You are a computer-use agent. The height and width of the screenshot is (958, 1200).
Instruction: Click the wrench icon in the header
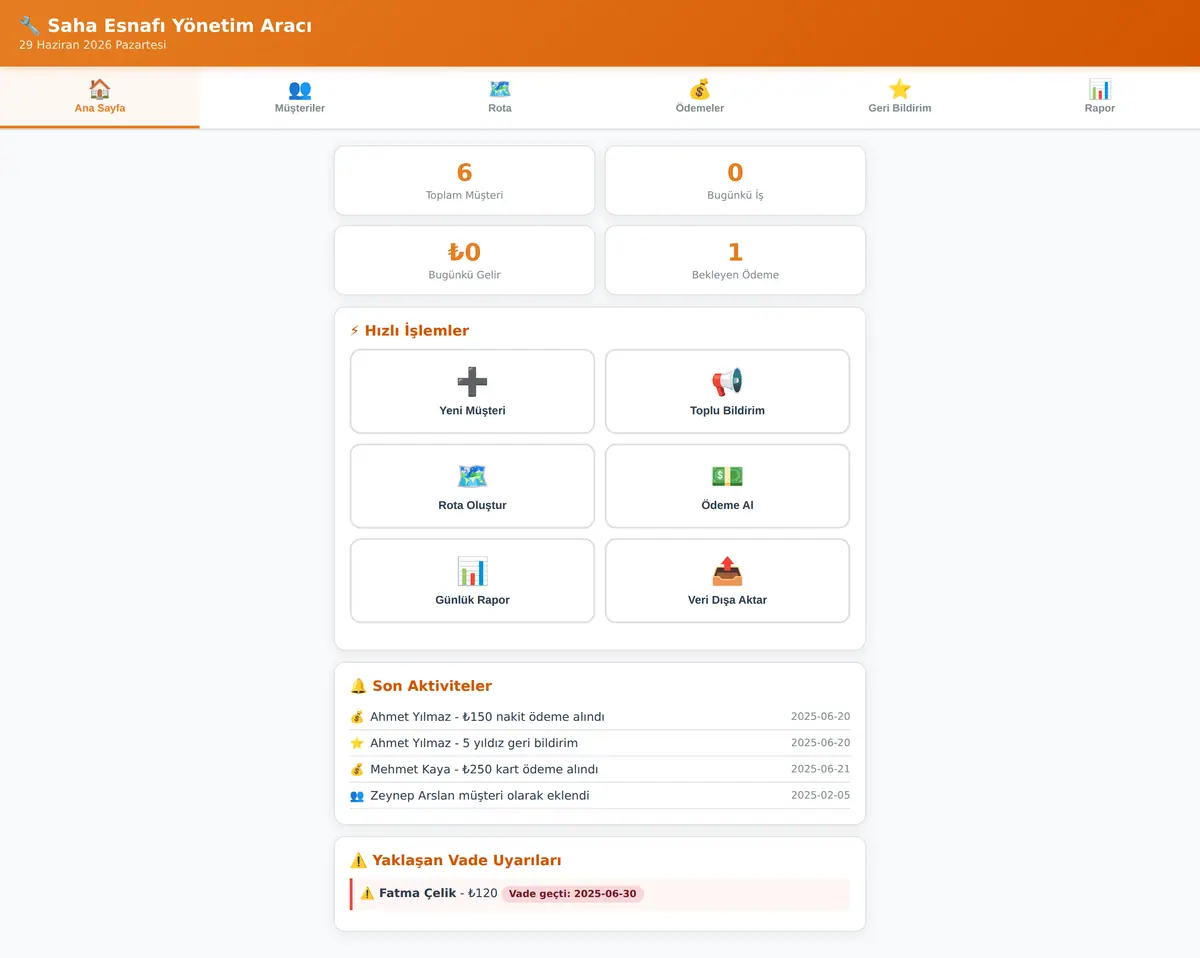click(30, 26)
